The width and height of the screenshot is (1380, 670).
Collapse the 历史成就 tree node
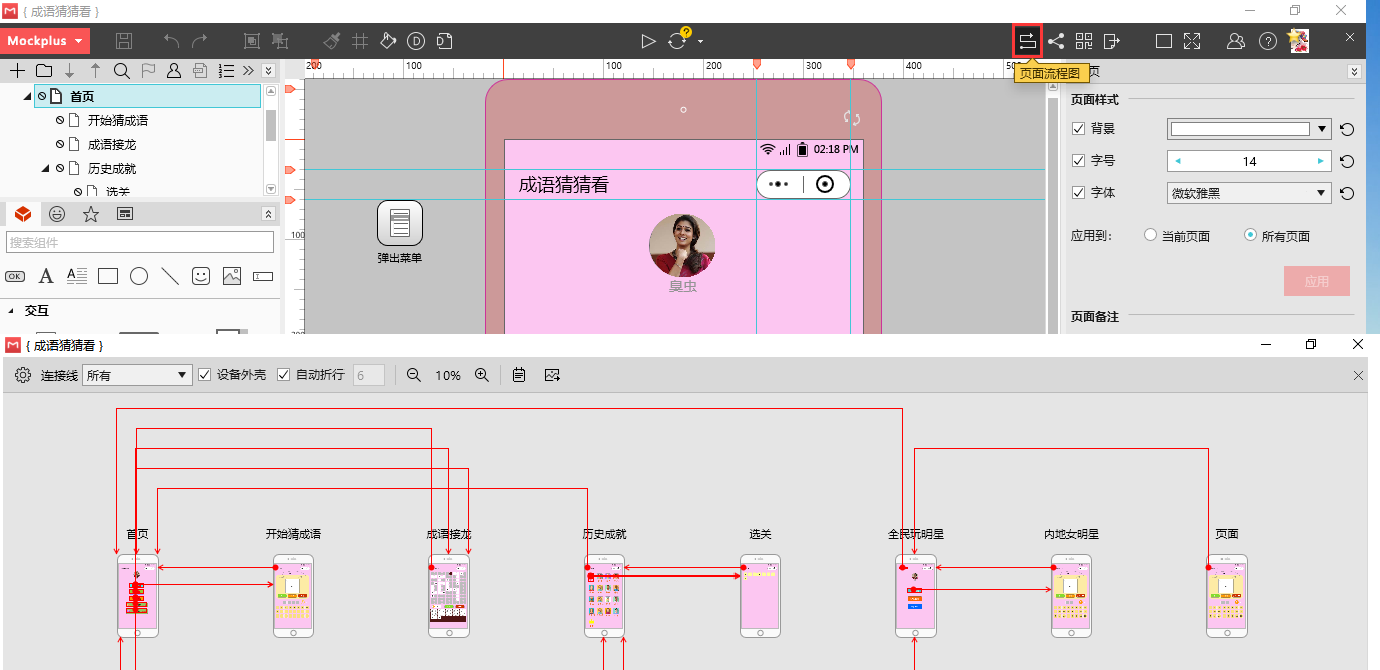pyautogui.click(x=45, y=169)
